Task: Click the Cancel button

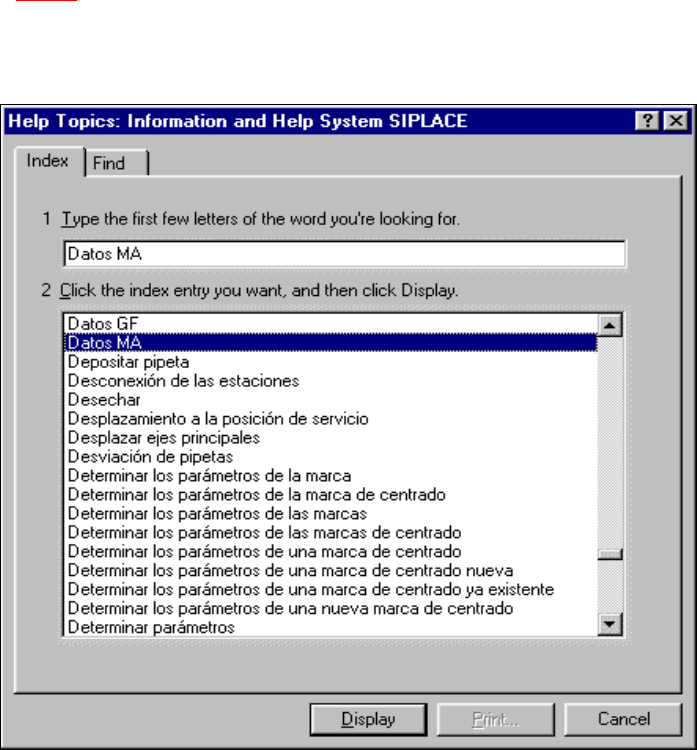Action: pyautogui.click(x=623, y=719)
